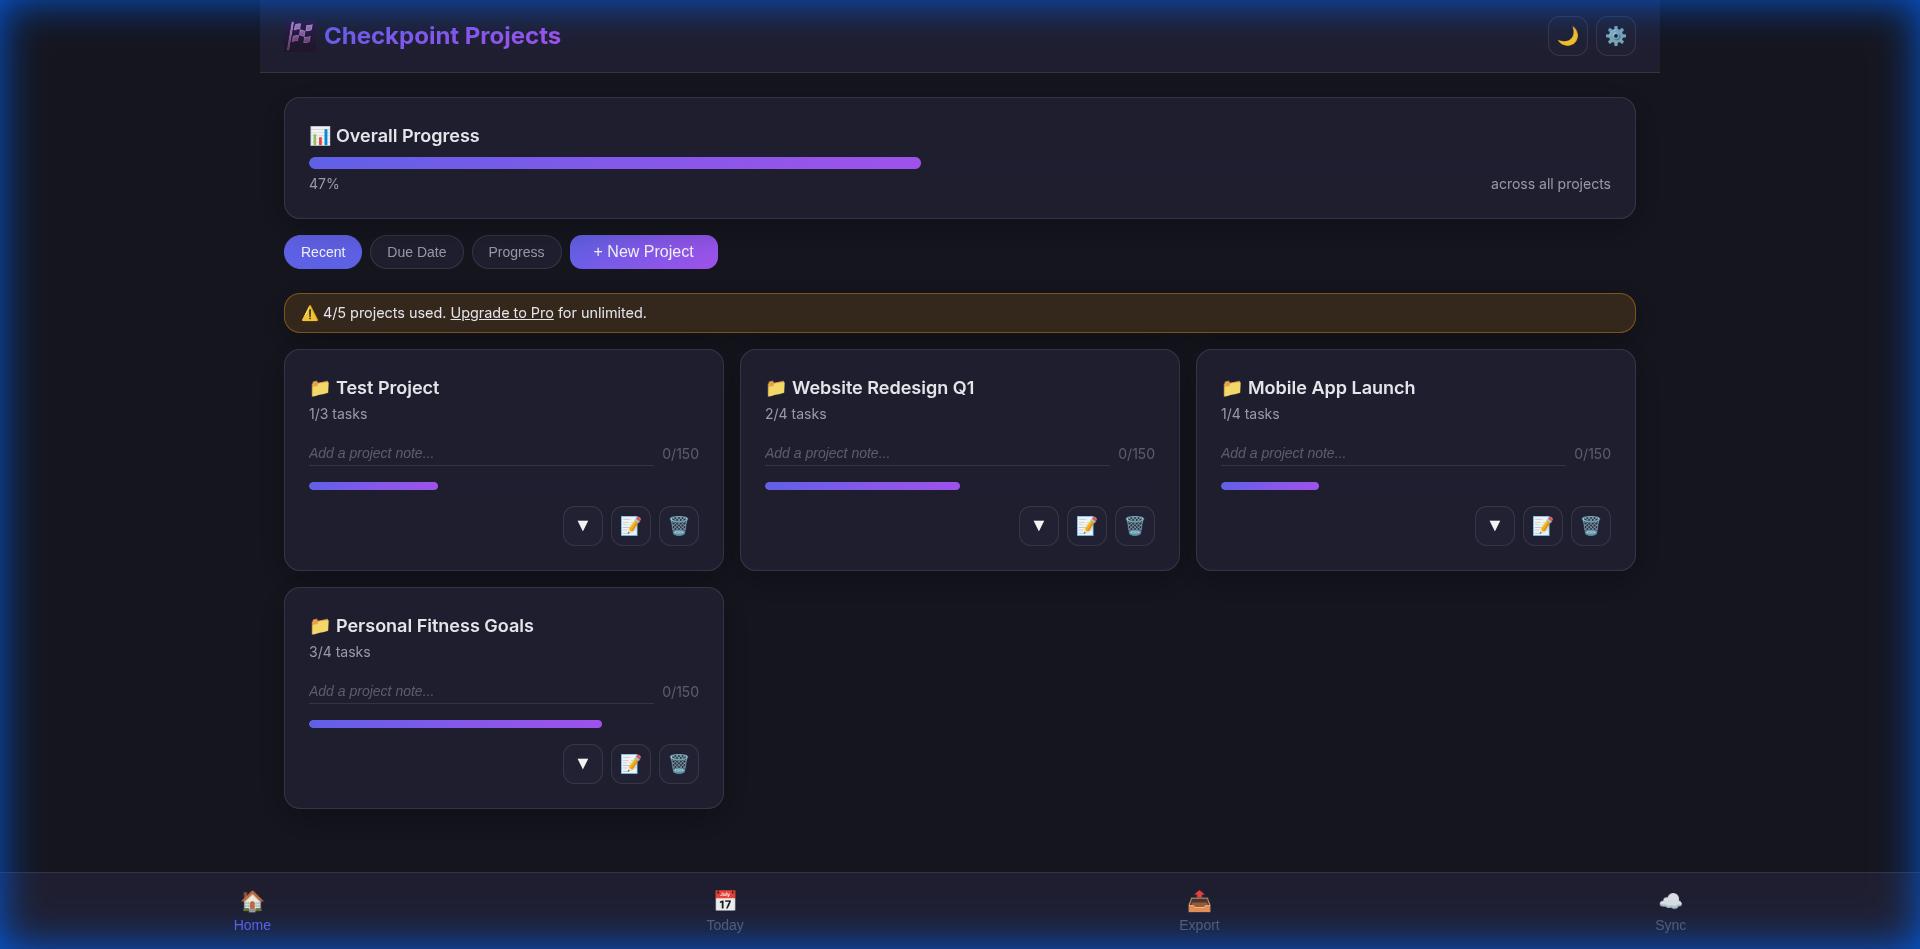Click the Mobile App Launch progress bar

[x=1416, y=486]
